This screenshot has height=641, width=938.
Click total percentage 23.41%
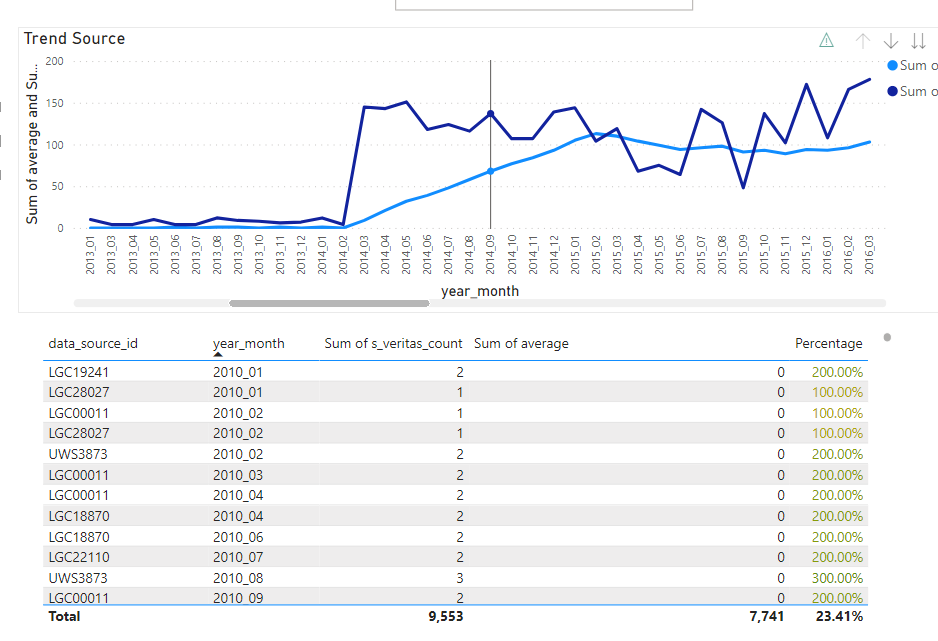point(839,616)
